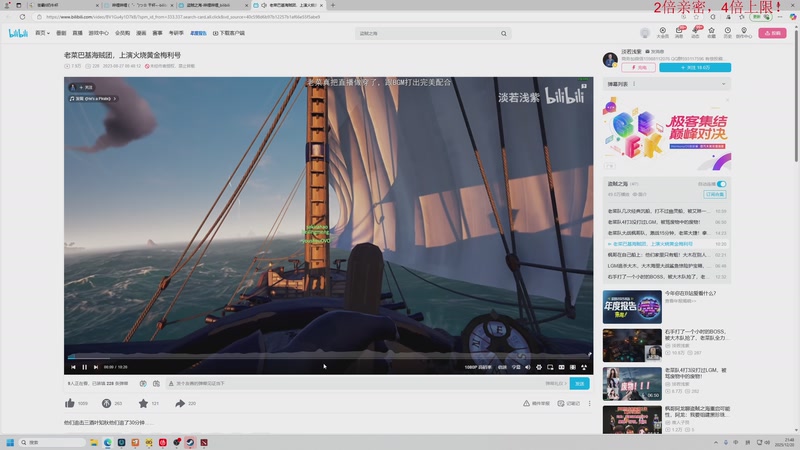Skip to the previous video in player
800x450 pixels.
point(73,367)
